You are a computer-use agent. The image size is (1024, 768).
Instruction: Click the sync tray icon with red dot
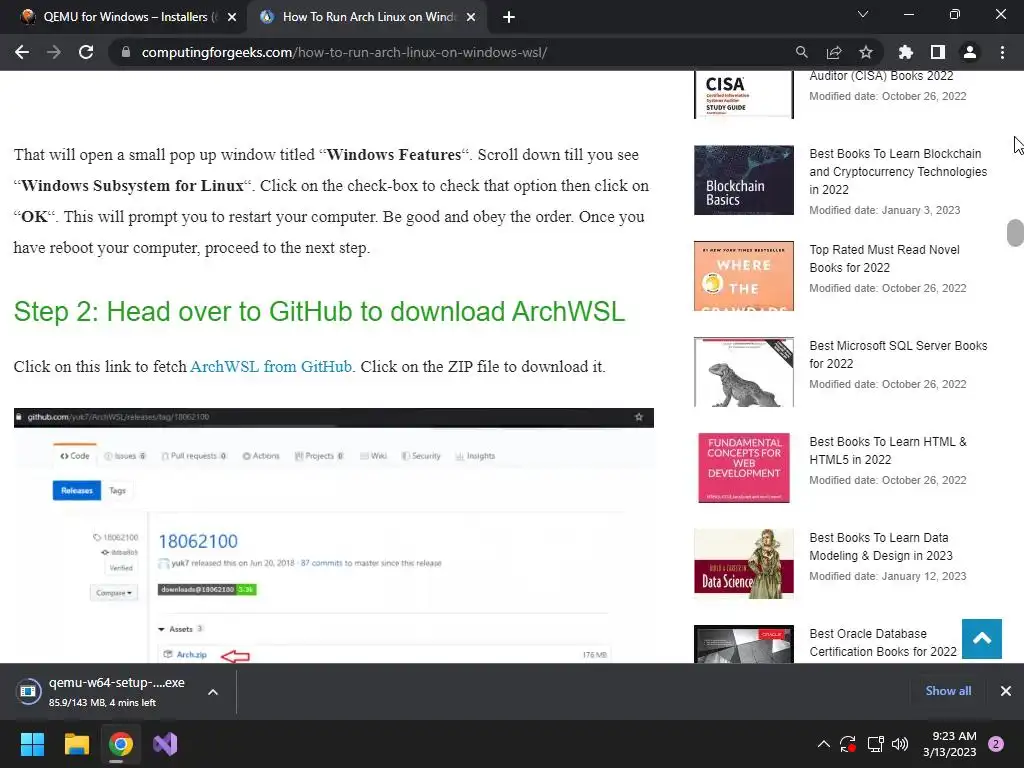(848, 744)
